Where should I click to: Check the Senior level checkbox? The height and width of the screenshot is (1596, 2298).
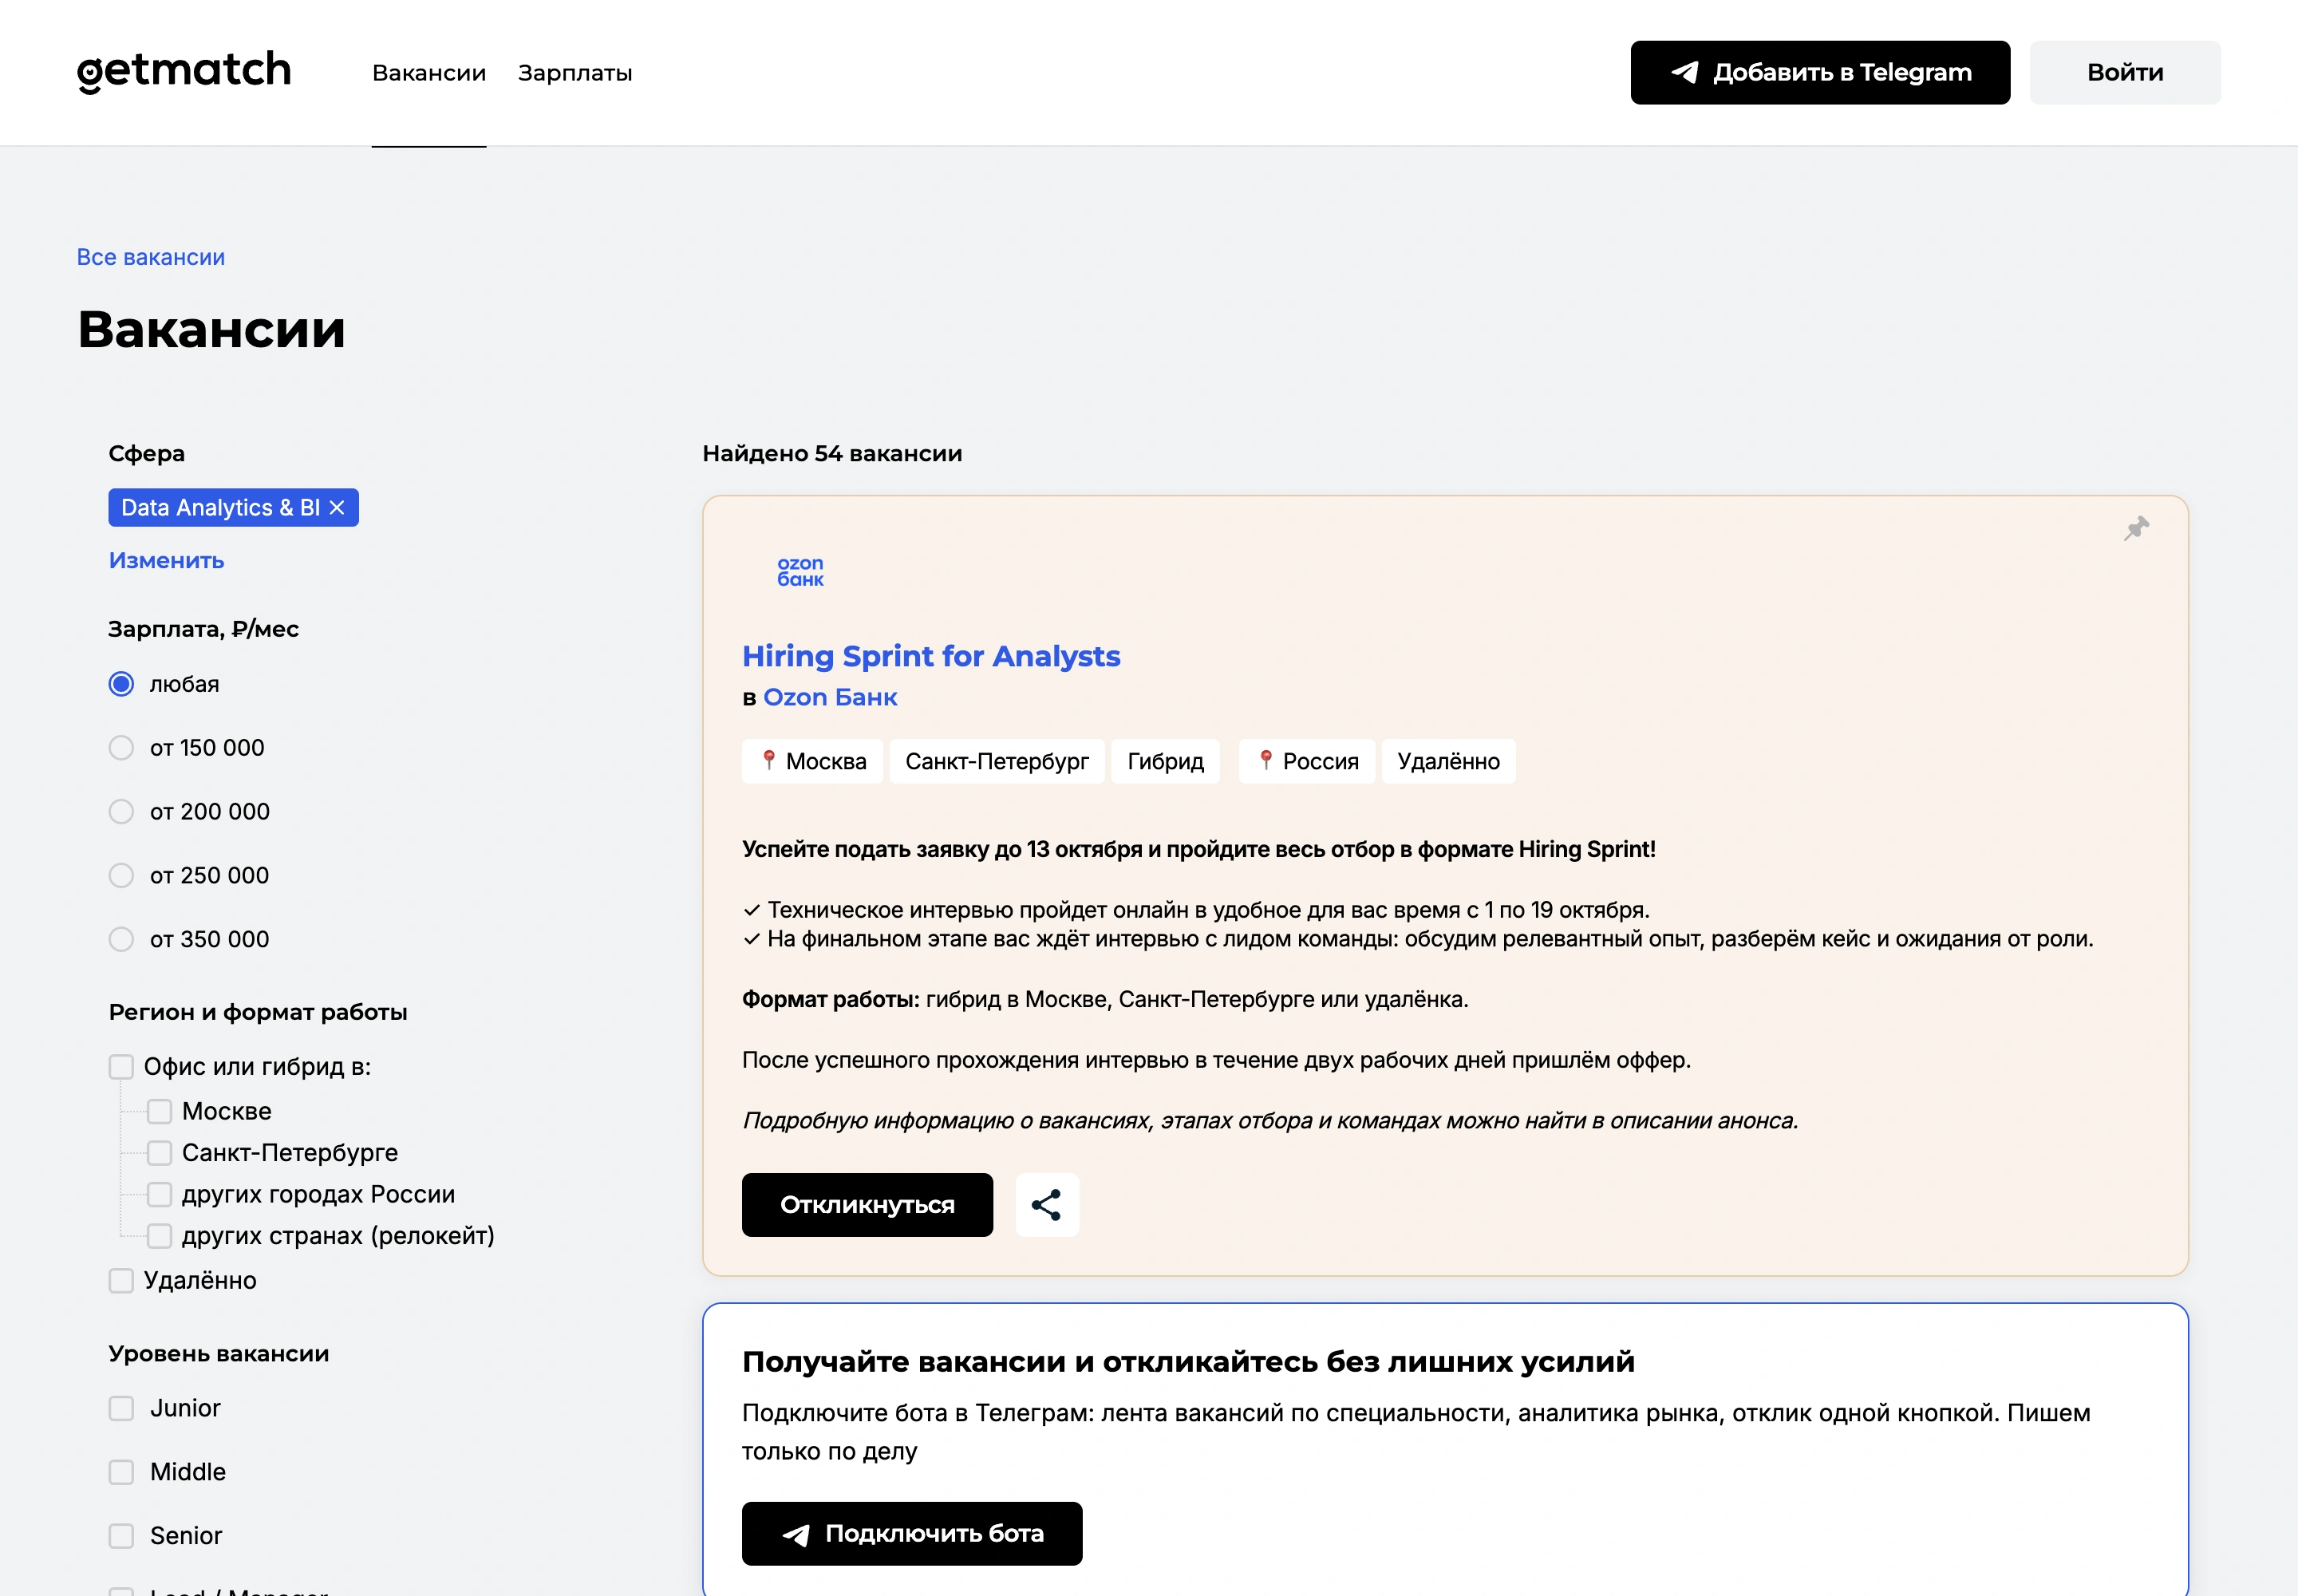[x=121, y=1536]
